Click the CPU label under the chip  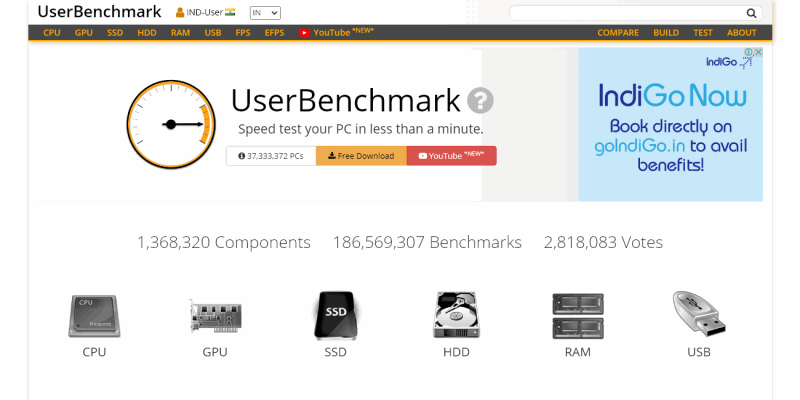point(94,352)
